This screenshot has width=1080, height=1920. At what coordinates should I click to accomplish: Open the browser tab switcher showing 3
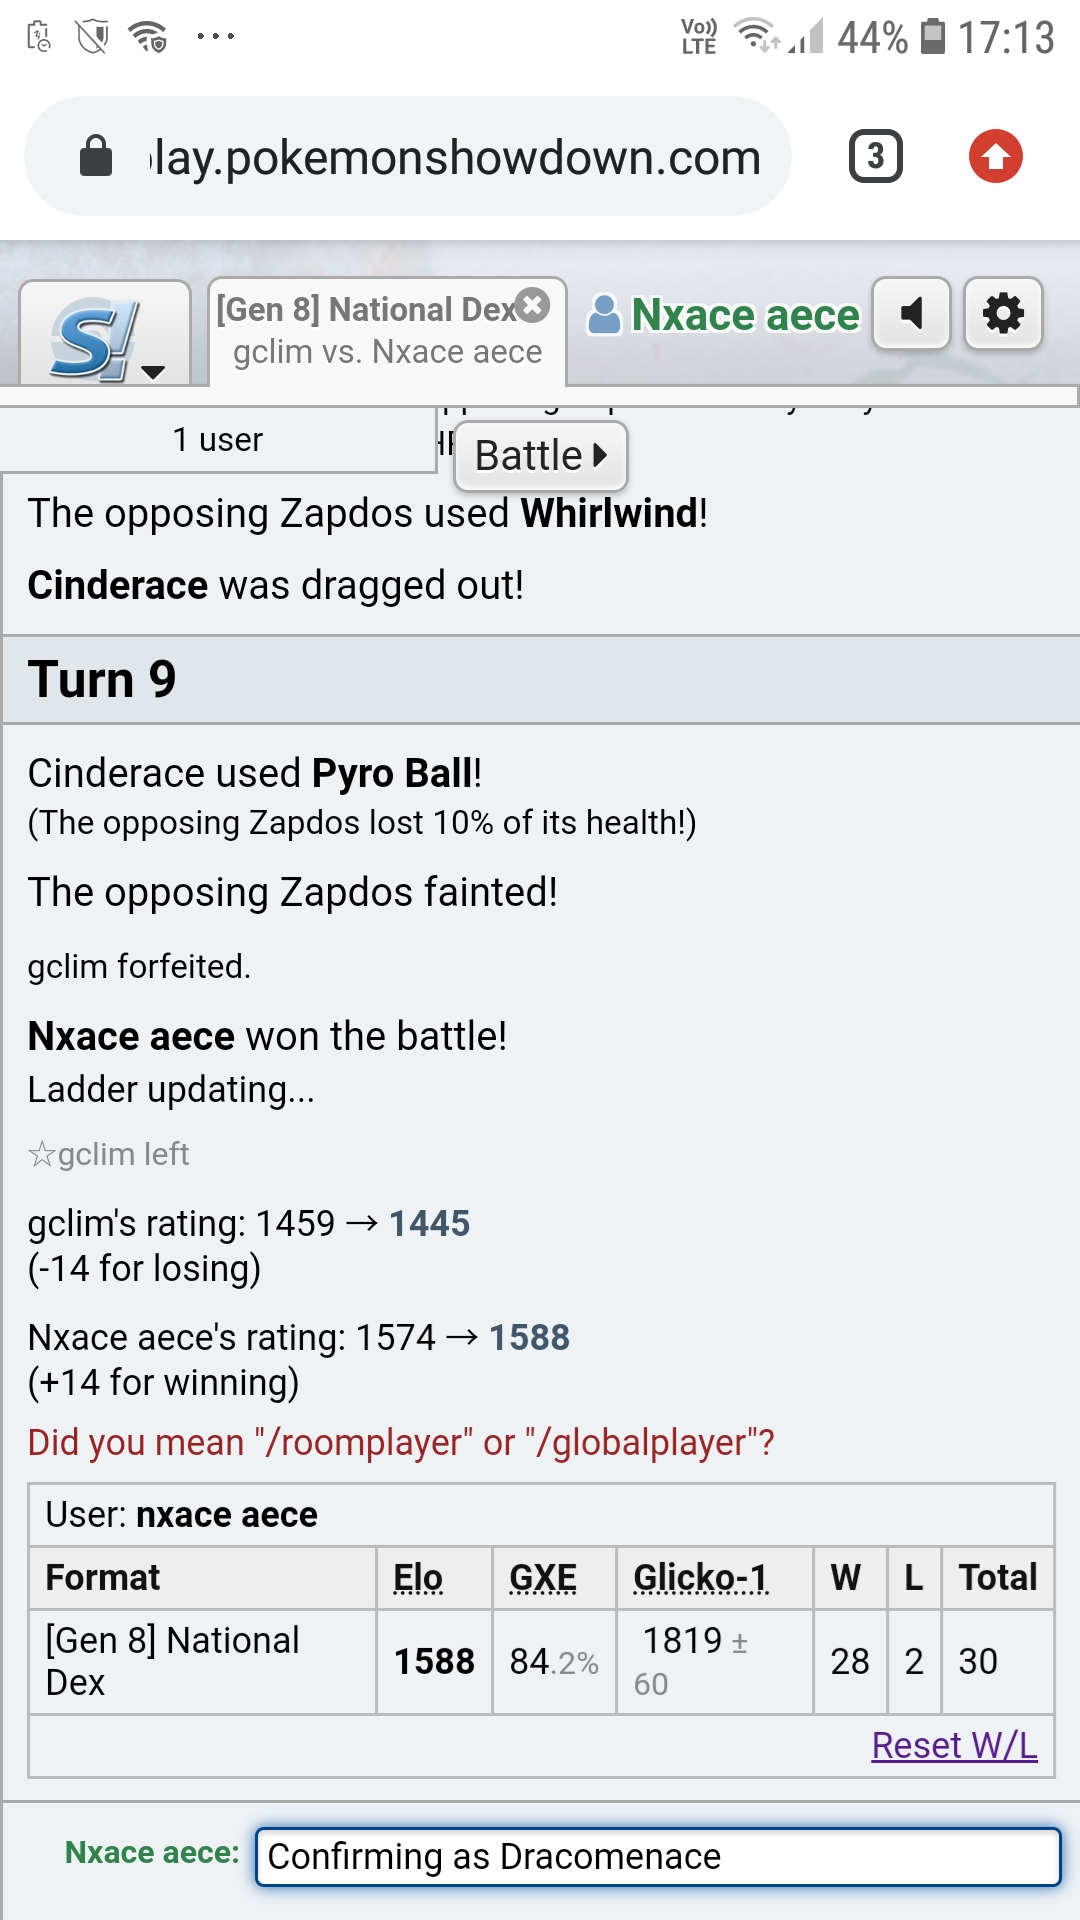[876, 157]
